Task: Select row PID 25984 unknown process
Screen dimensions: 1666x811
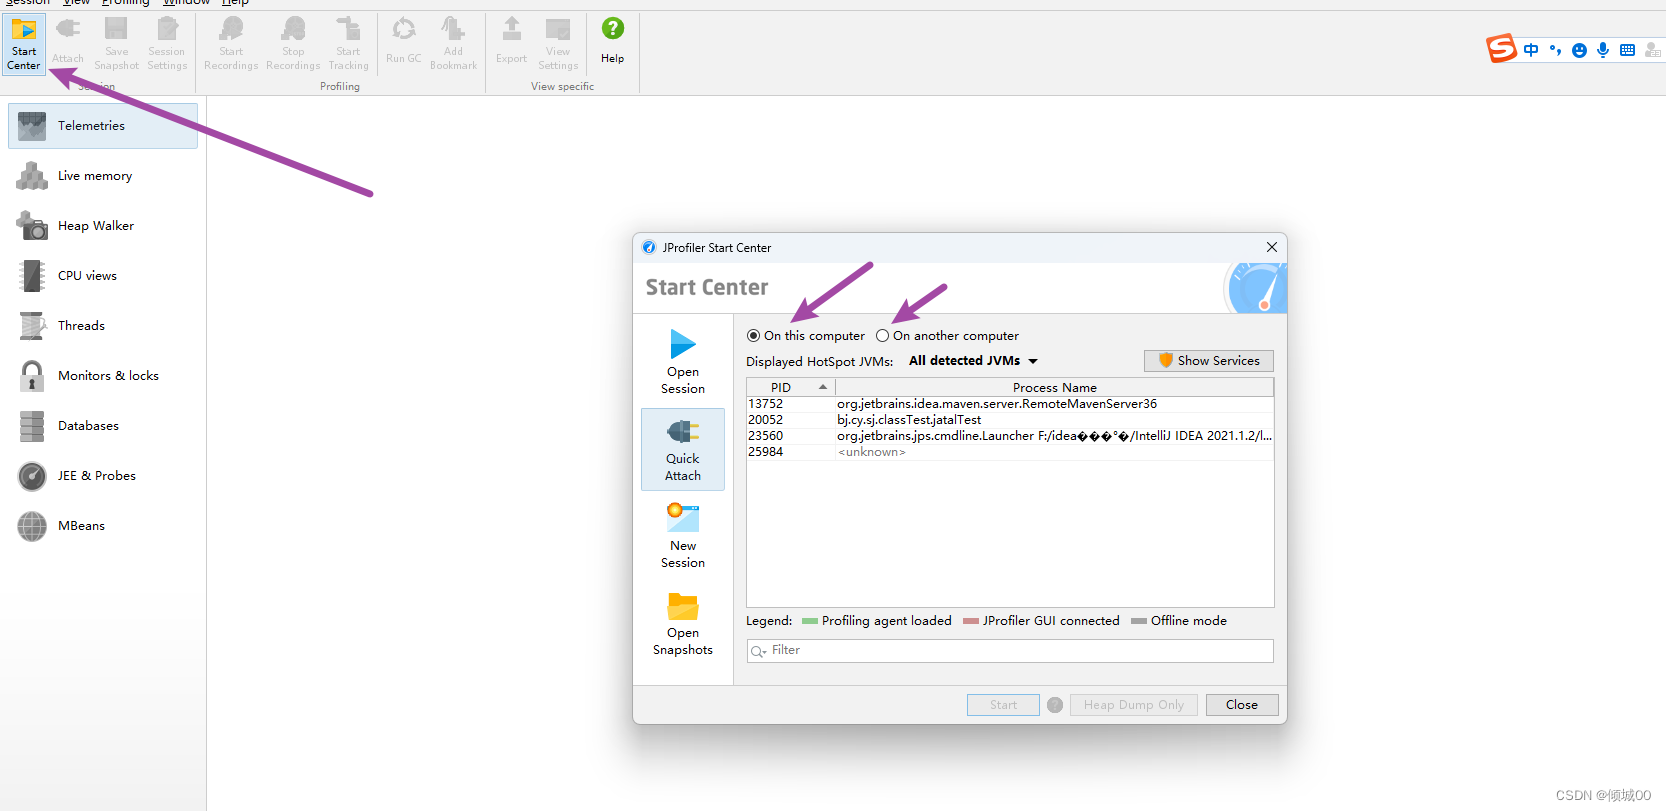Action: 1010,452
